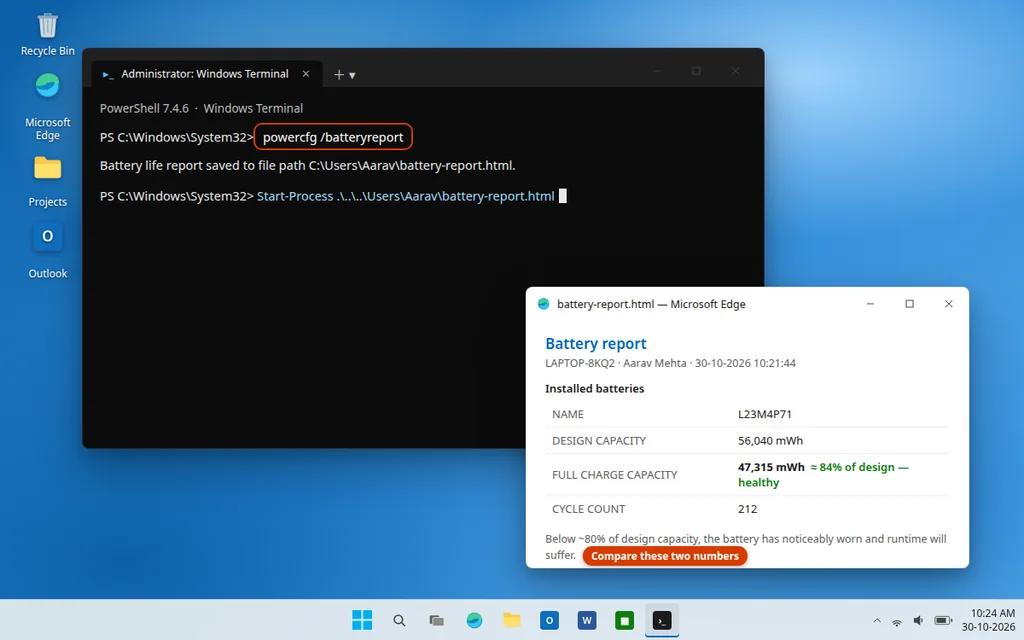Image resolution: width=1024 pixels, height=640 pixels.
Task: Maximize the battery-report Edge window
Action: (909, 304)
